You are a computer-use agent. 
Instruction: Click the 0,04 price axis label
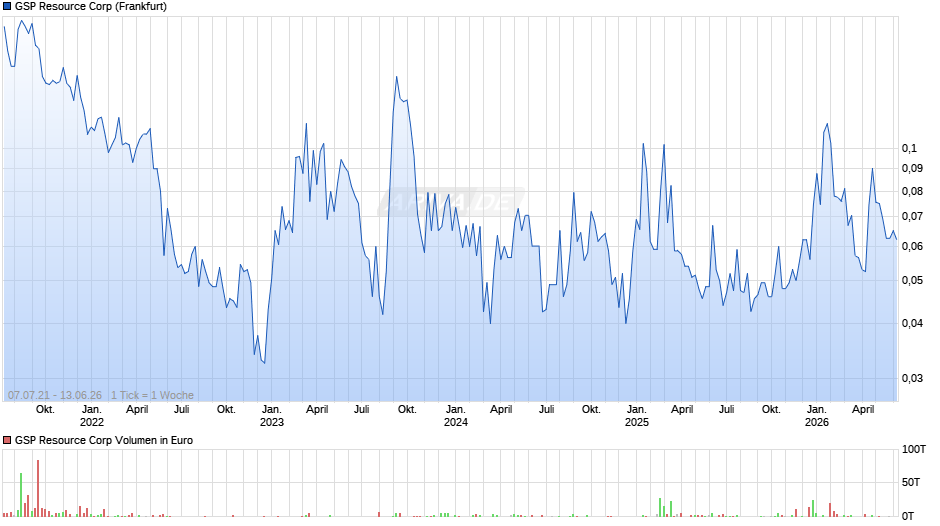click(912, 323)
